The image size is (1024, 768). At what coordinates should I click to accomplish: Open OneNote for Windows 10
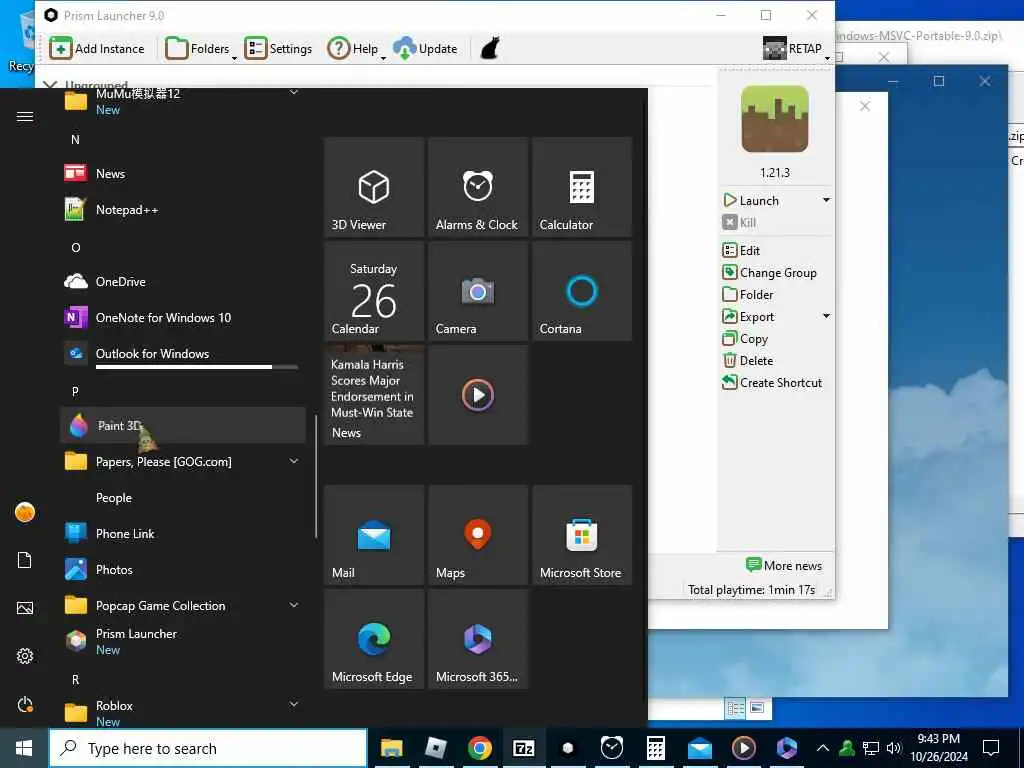click(x=183, y=317)
